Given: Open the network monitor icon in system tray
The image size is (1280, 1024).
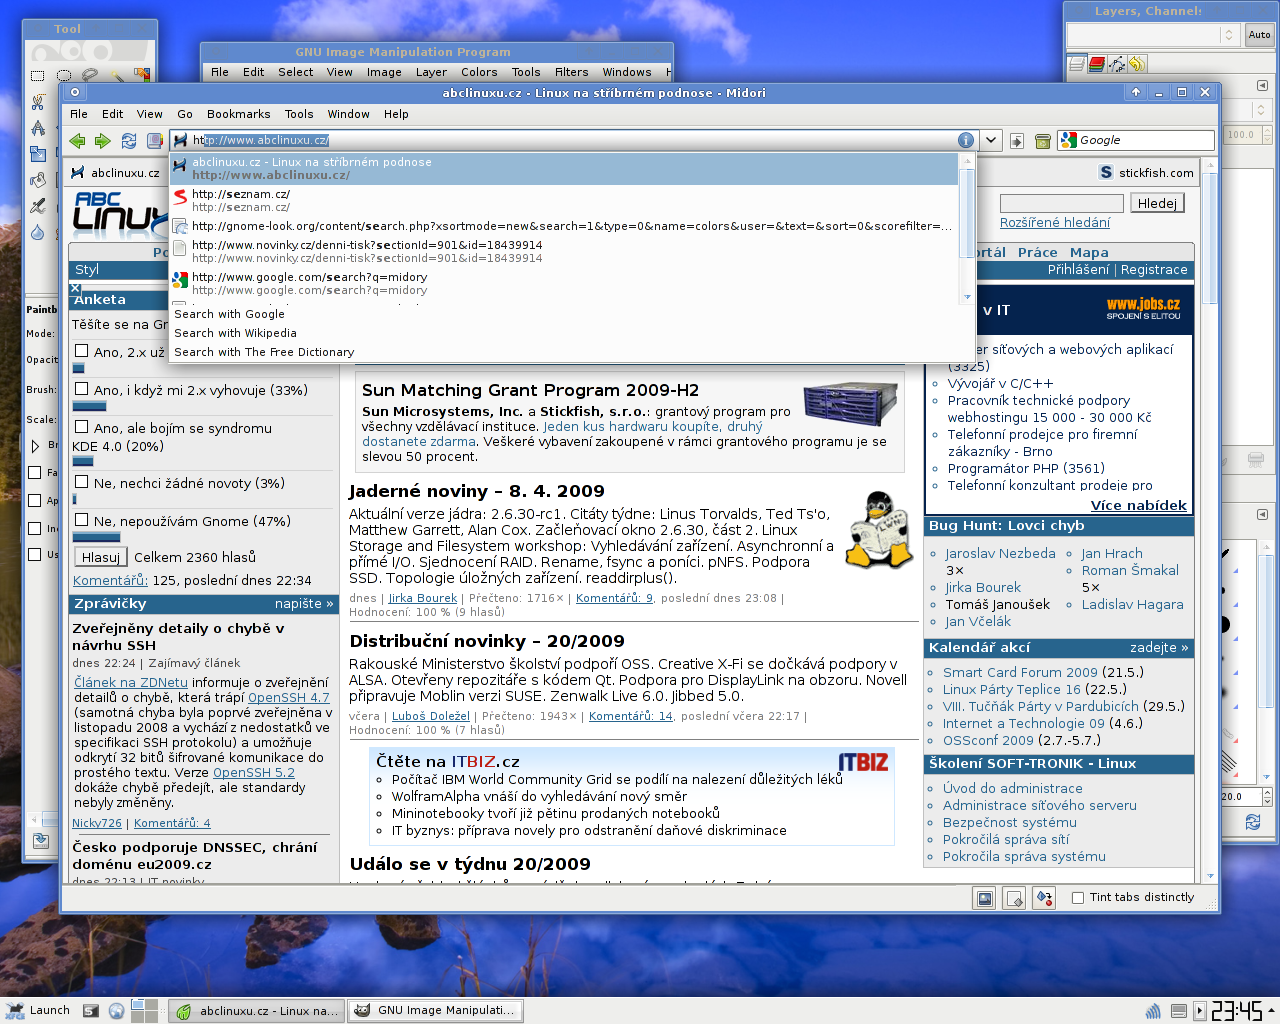Looking at the screenshot, I should click(x=1153, y=1011).
